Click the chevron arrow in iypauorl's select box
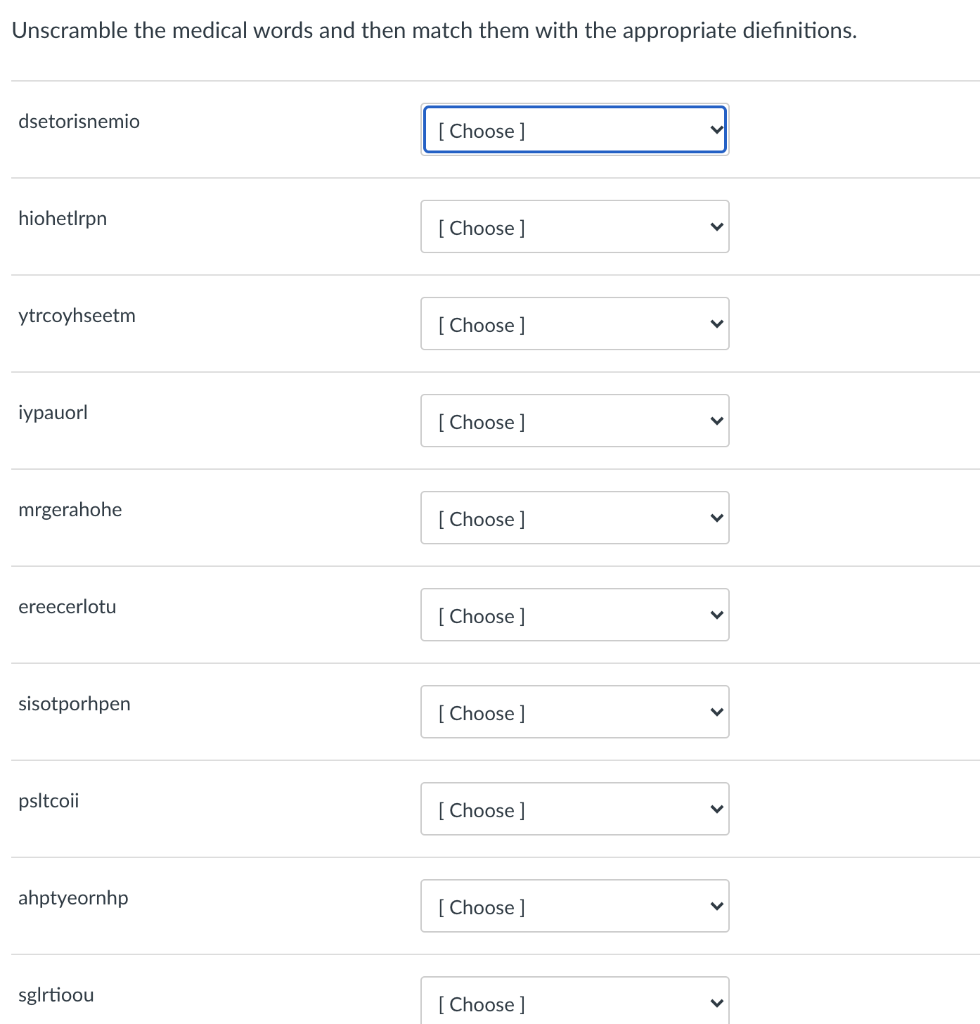This screenshot has width=980, height=1024. tap(716, 421)
